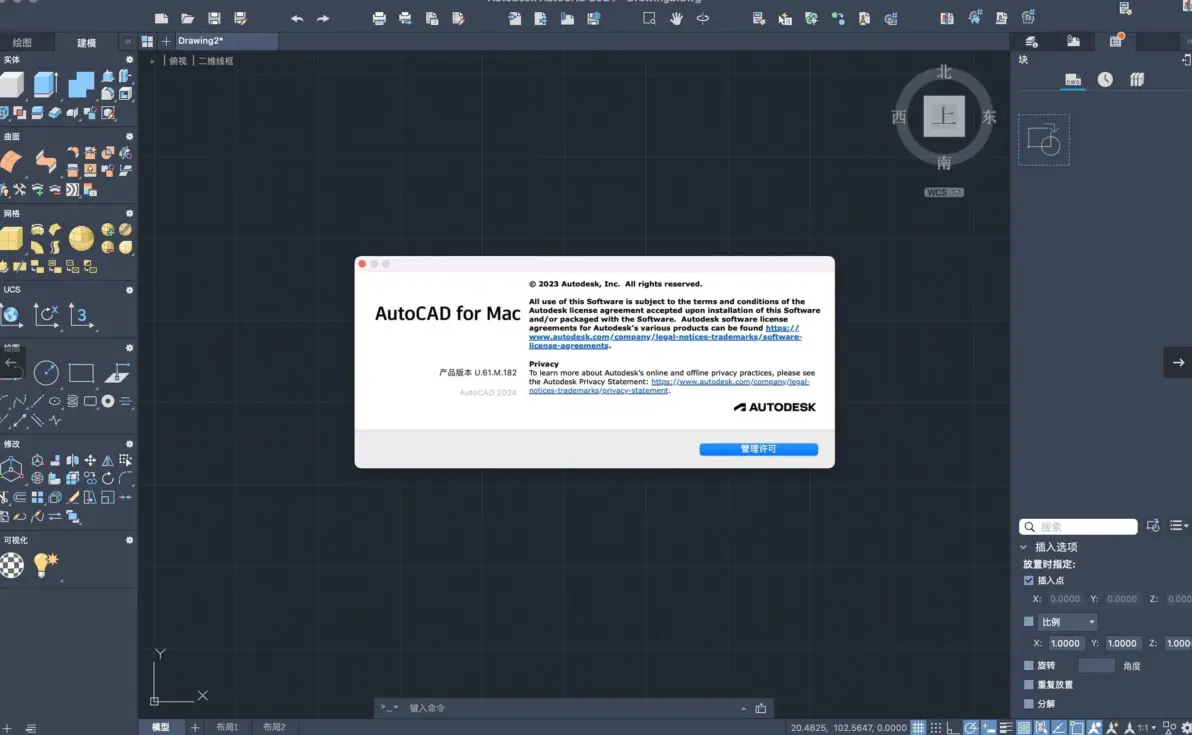Switch to the 模型 tab
This screenshot has height=735, width=1192.
(x=160, y=727)
